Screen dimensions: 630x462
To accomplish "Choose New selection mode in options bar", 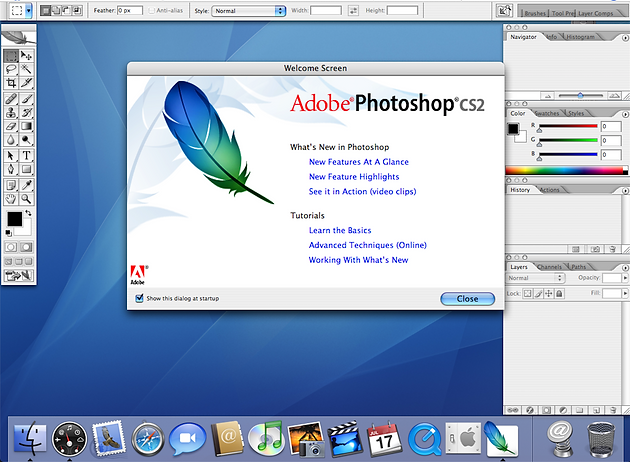I will [45, 11].
